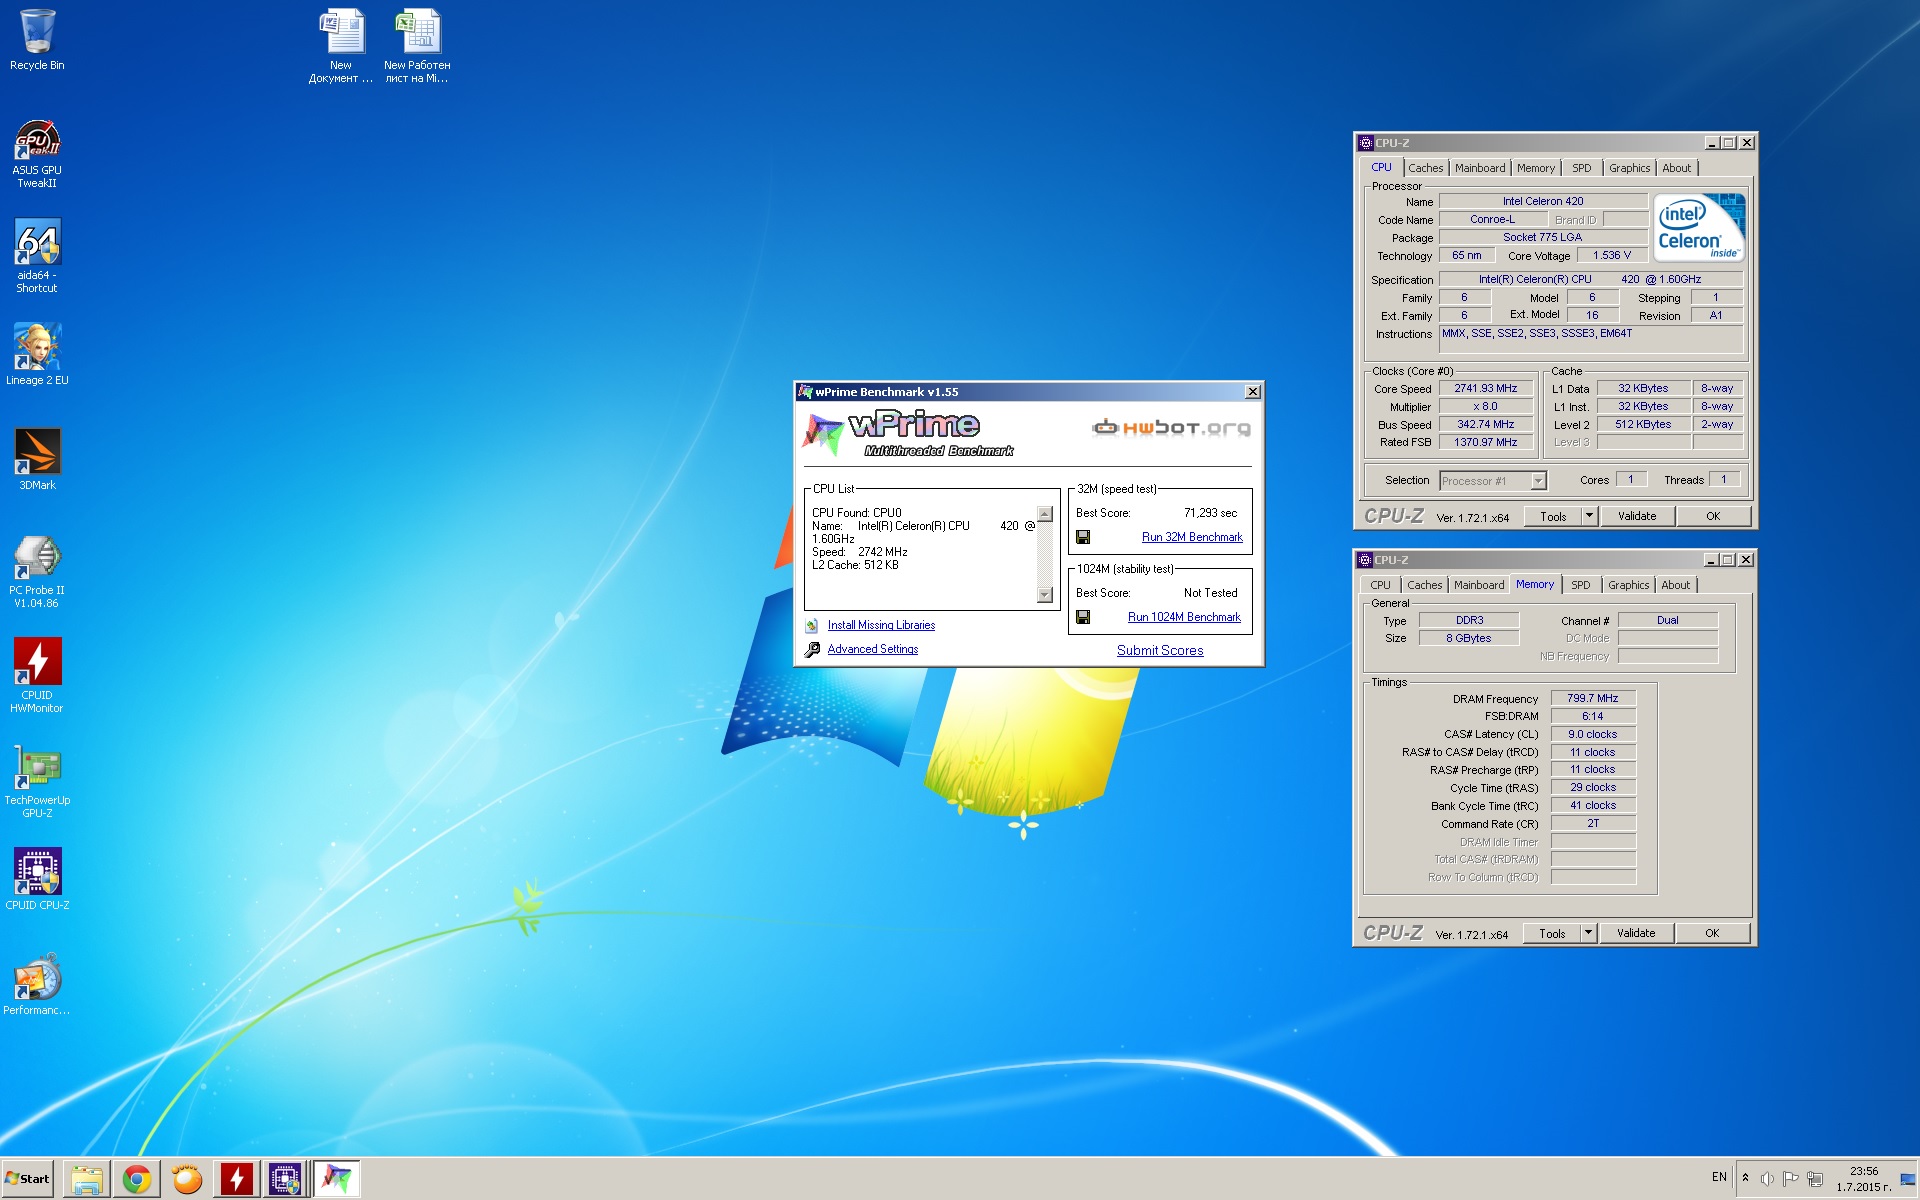Open the aida64 shortcut icon

[37, 256]
